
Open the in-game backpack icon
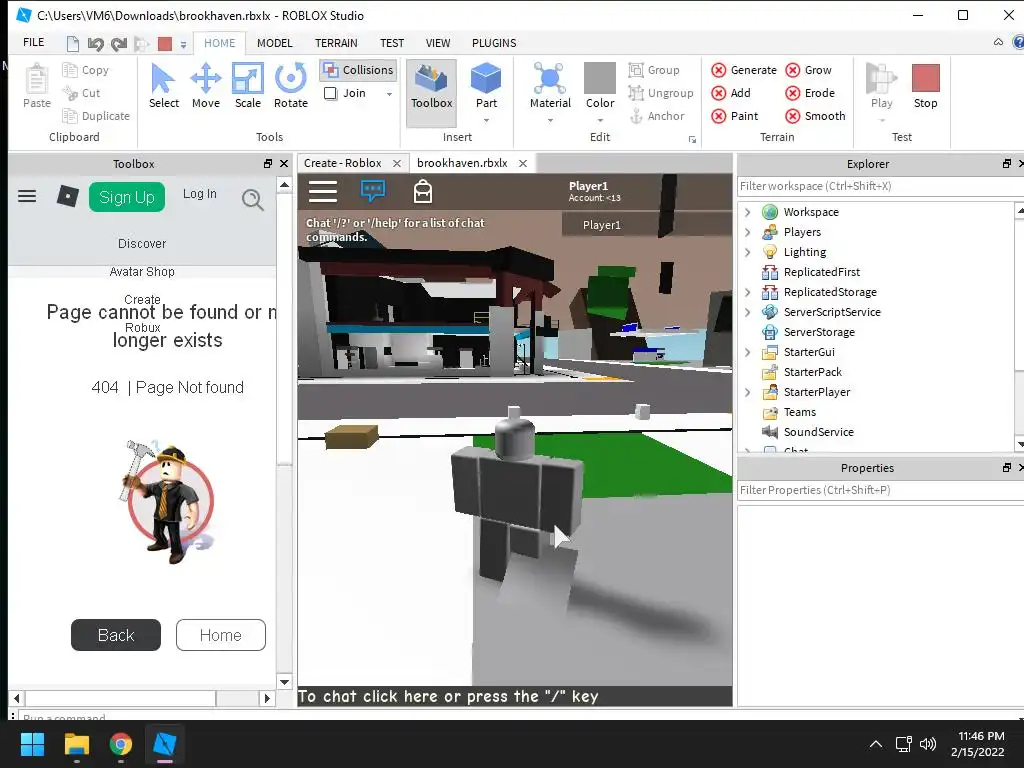pos(423,191)
